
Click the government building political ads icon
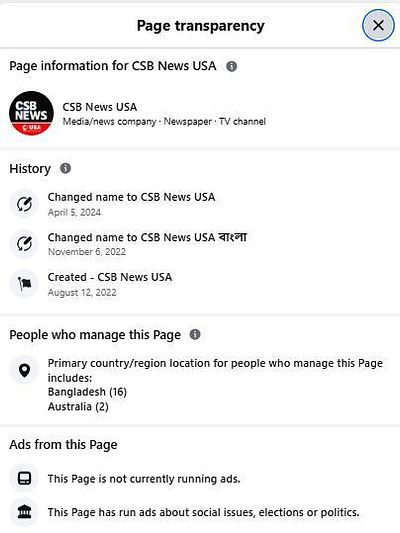[24, 512]
